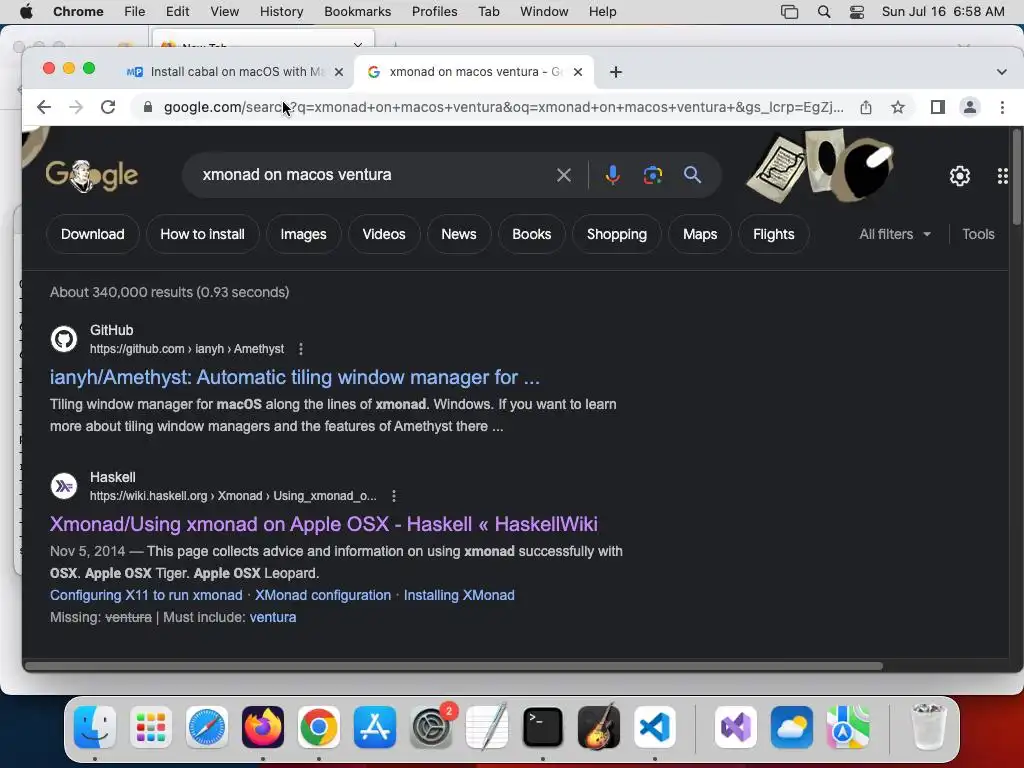Expand the tab search chevron
The width and height of the screenshot is (1024, 768).
coord(1002,72)
